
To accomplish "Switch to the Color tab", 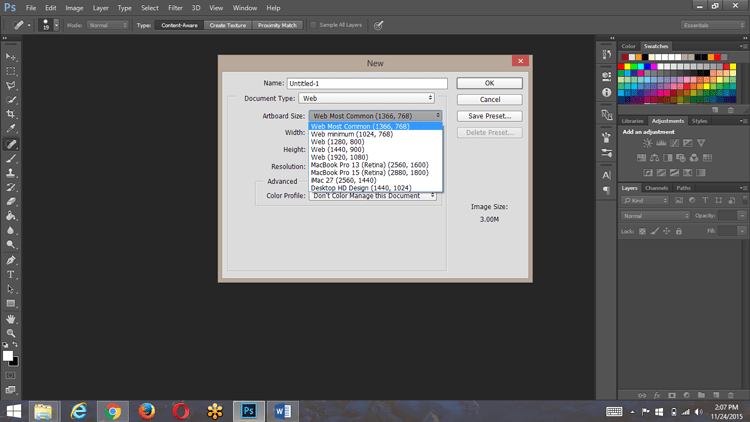I will 628,46.
